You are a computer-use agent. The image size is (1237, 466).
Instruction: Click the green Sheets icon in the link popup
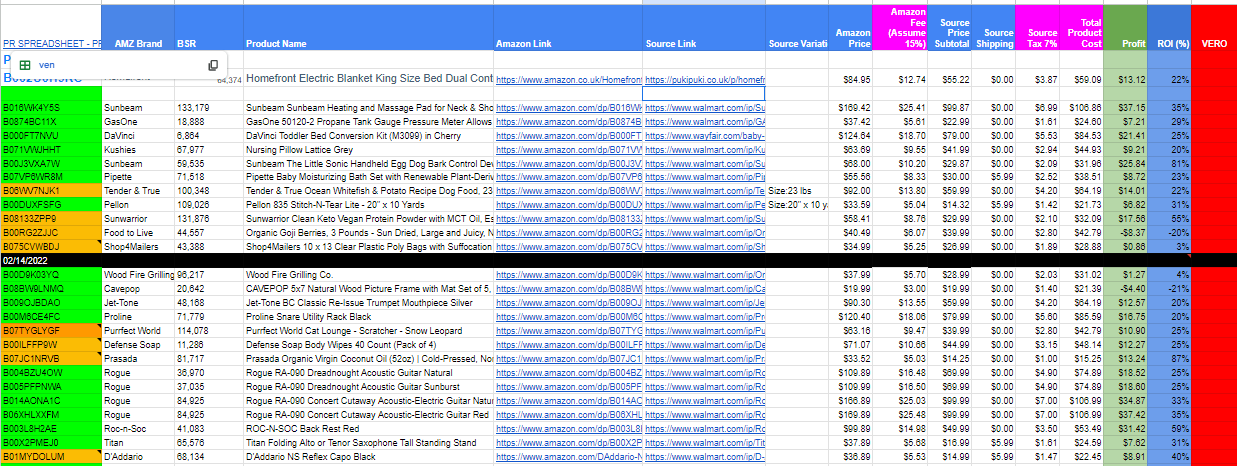(23, 65)
